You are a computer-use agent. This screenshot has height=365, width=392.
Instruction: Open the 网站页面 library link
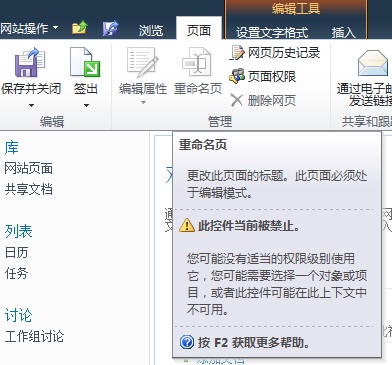29,168
